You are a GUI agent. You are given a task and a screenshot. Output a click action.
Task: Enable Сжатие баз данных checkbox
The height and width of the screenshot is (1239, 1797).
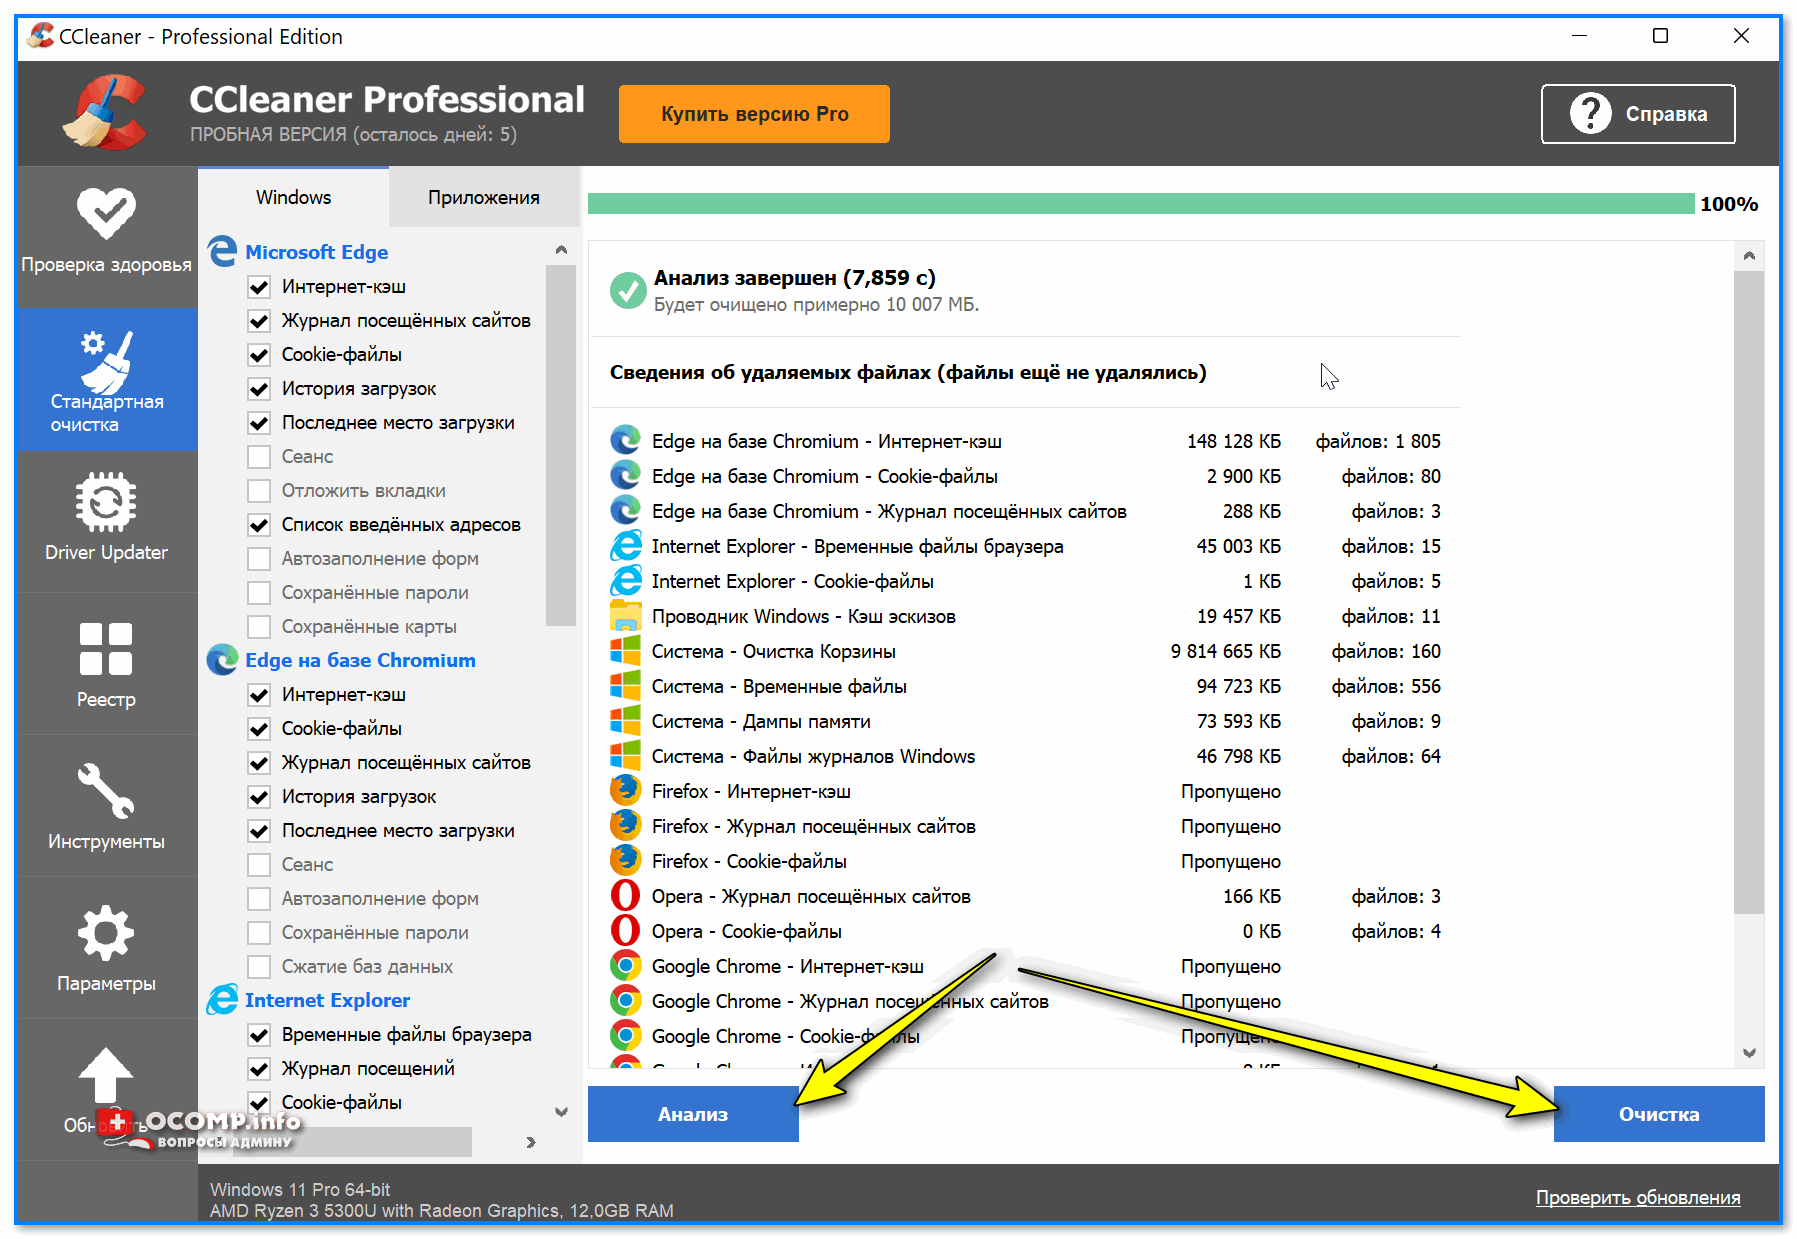point(259,967)
